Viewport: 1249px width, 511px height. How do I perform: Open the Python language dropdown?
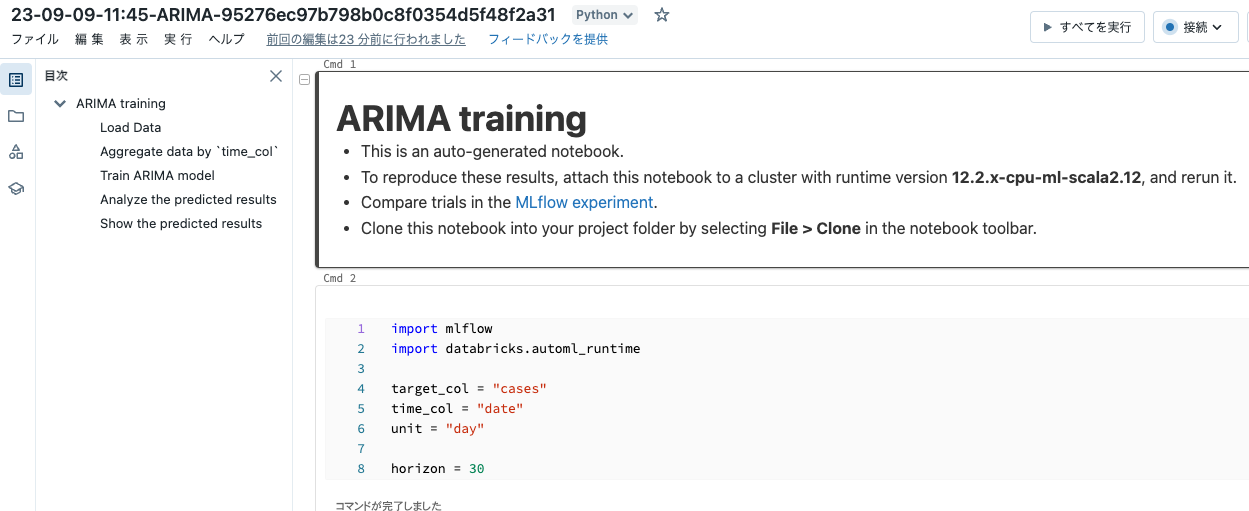[x=605, y=15]
